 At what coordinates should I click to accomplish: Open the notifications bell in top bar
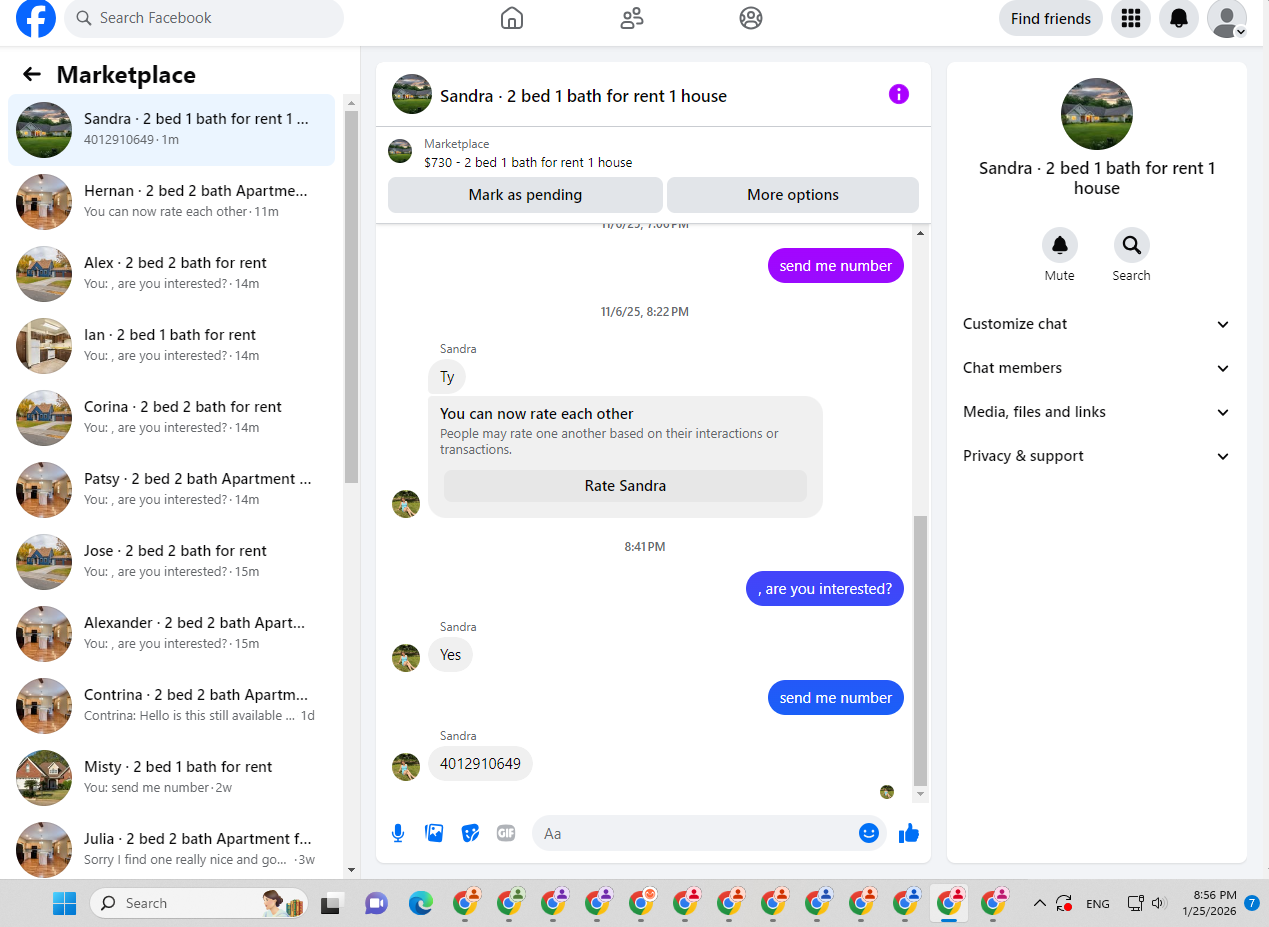click(x=1179, y=18)
